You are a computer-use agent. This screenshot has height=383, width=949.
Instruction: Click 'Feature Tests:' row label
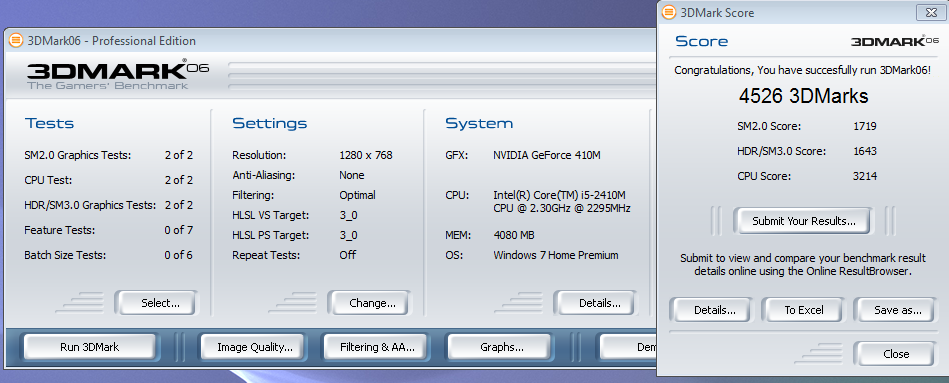click(x=60, y=231)
